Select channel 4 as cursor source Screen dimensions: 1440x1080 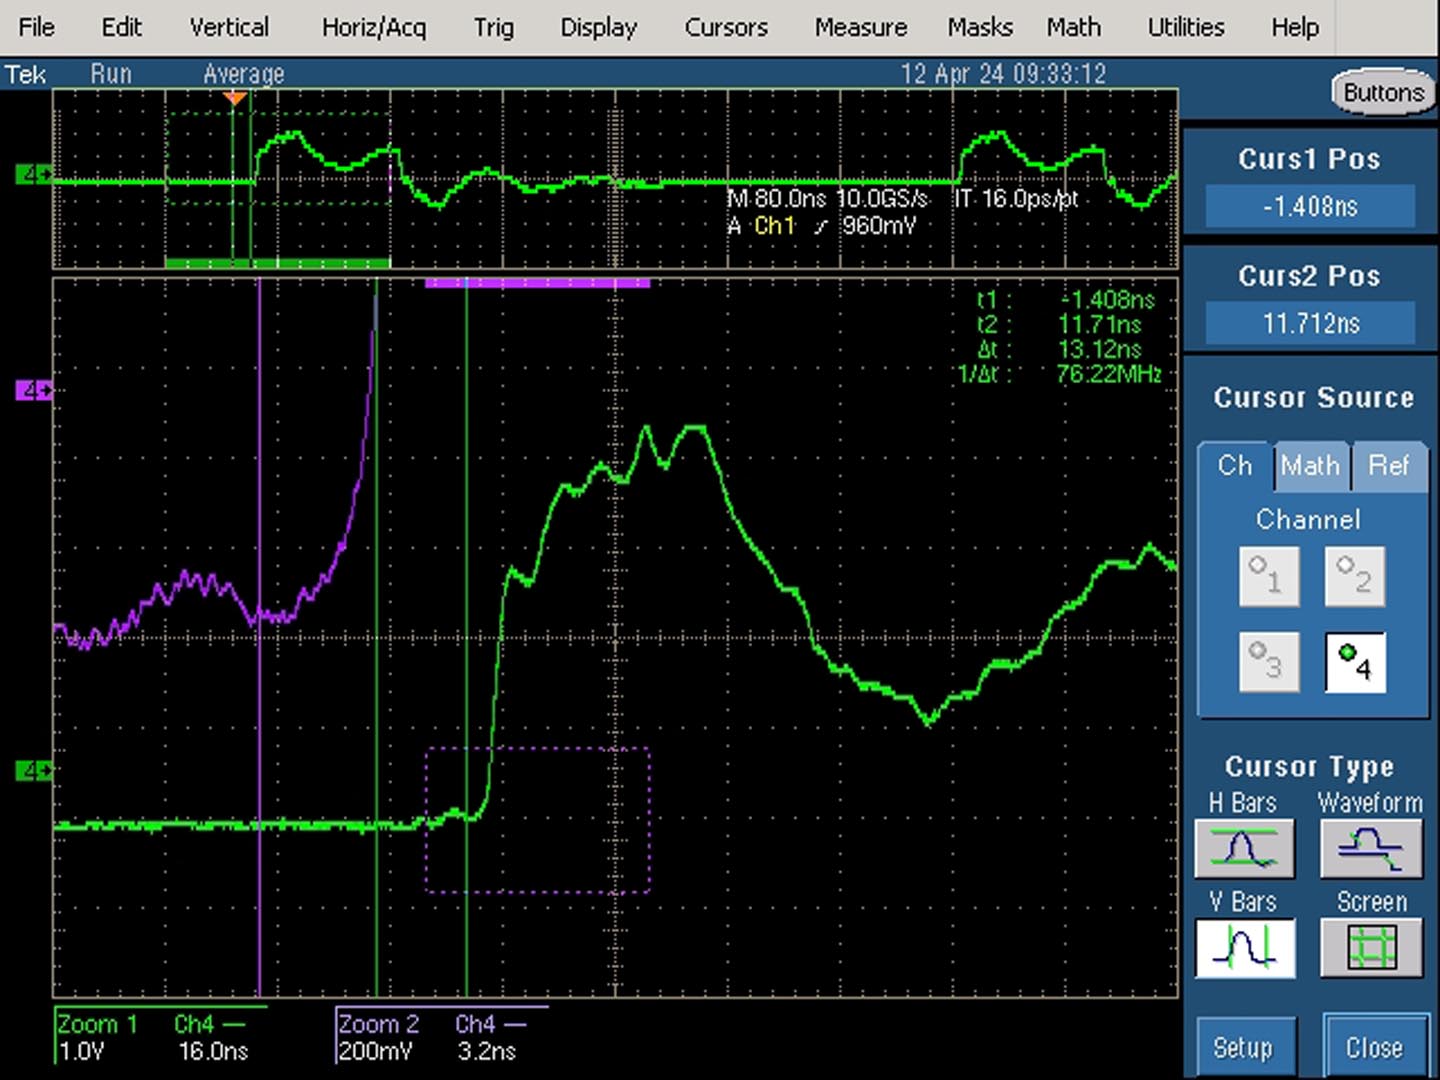point(1355,662)
